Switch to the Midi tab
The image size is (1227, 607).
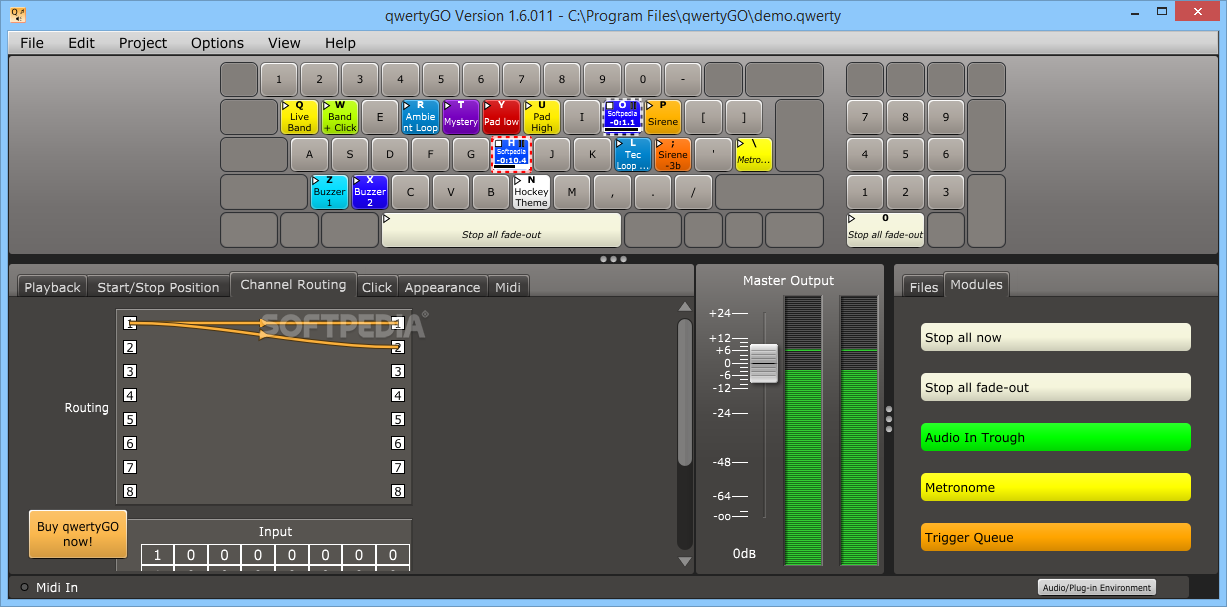pyautogui.click(x=508, y=287)
